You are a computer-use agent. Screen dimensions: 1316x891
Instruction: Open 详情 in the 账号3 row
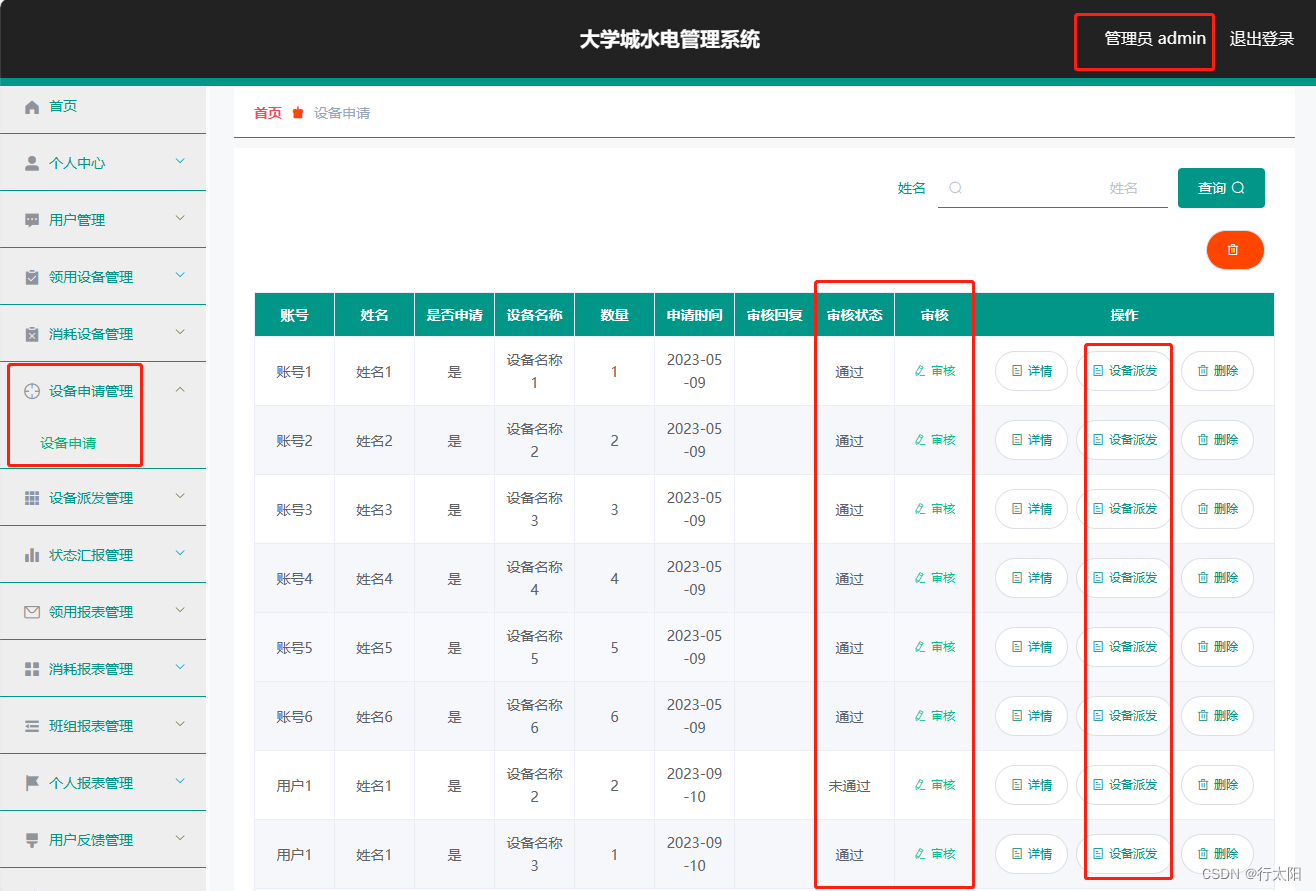tap(1031, 509)
